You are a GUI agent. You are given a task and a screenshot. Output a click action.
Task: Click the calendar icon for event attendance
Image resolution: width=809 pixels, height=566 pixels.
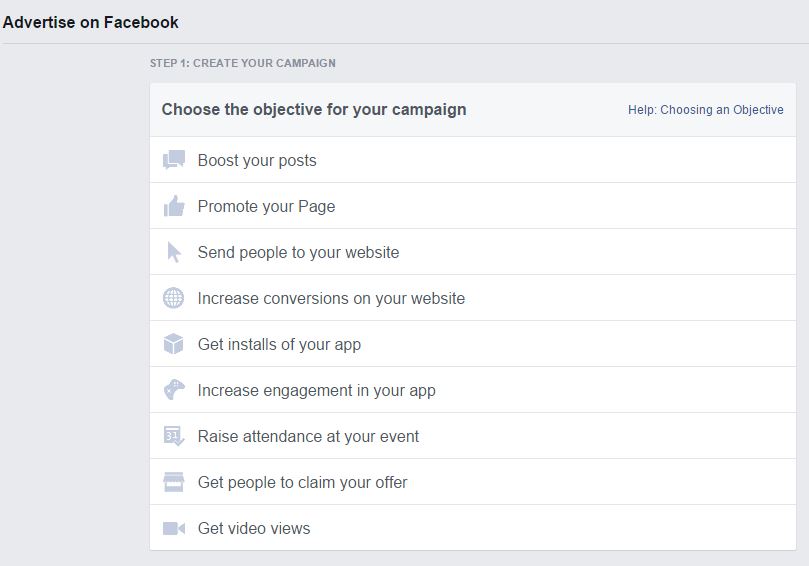coord(174,436)
